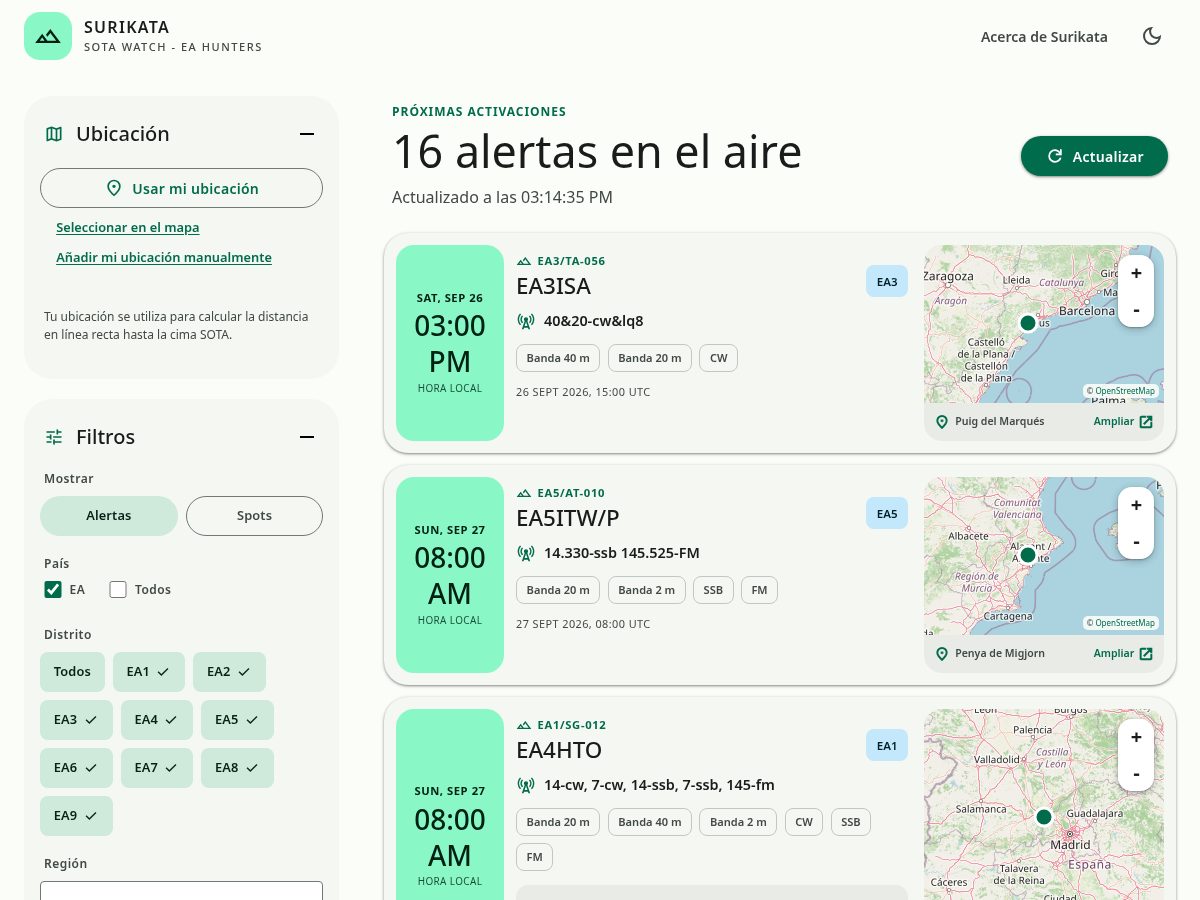Screen dimensions: 1200x900
Task: Zoom out on the EA4HTO alert map
Action: [x=1136, y=773]
